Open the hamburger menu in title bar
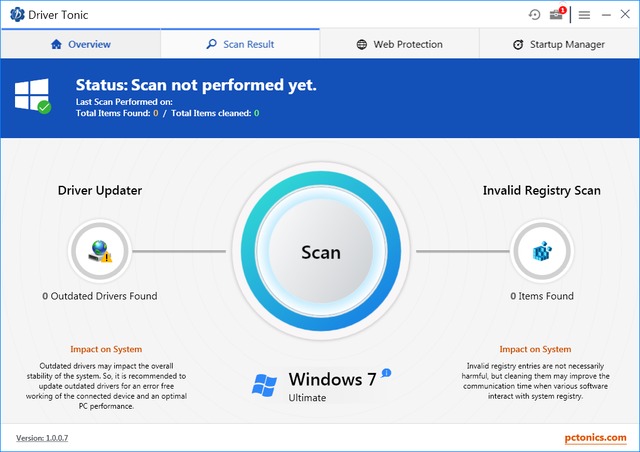The height and width of the screenshot is (452, 640). pos(584,15)
